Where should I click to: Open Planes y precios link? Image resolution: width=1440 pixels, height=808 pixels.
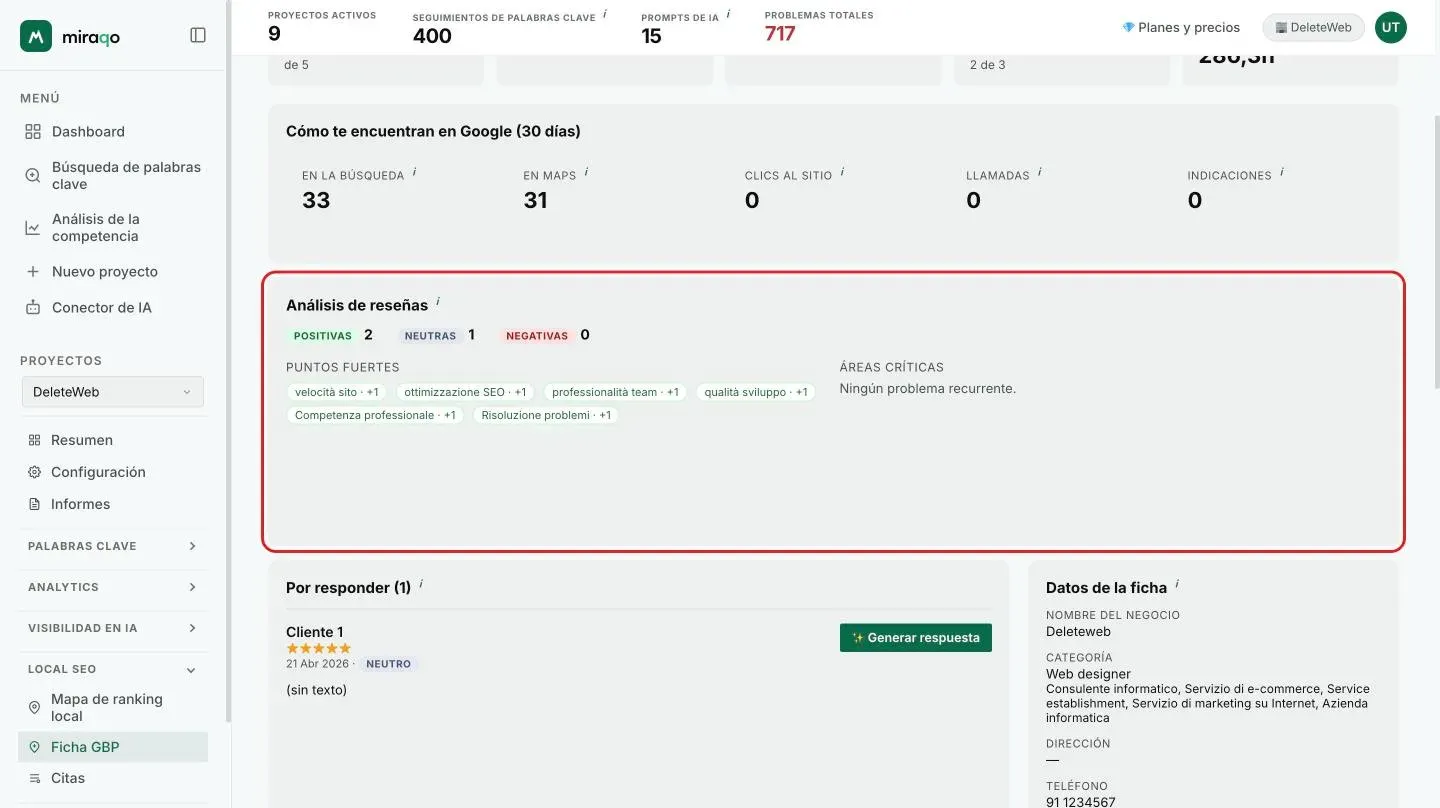pyautogui.click(x=1181, y=28)
